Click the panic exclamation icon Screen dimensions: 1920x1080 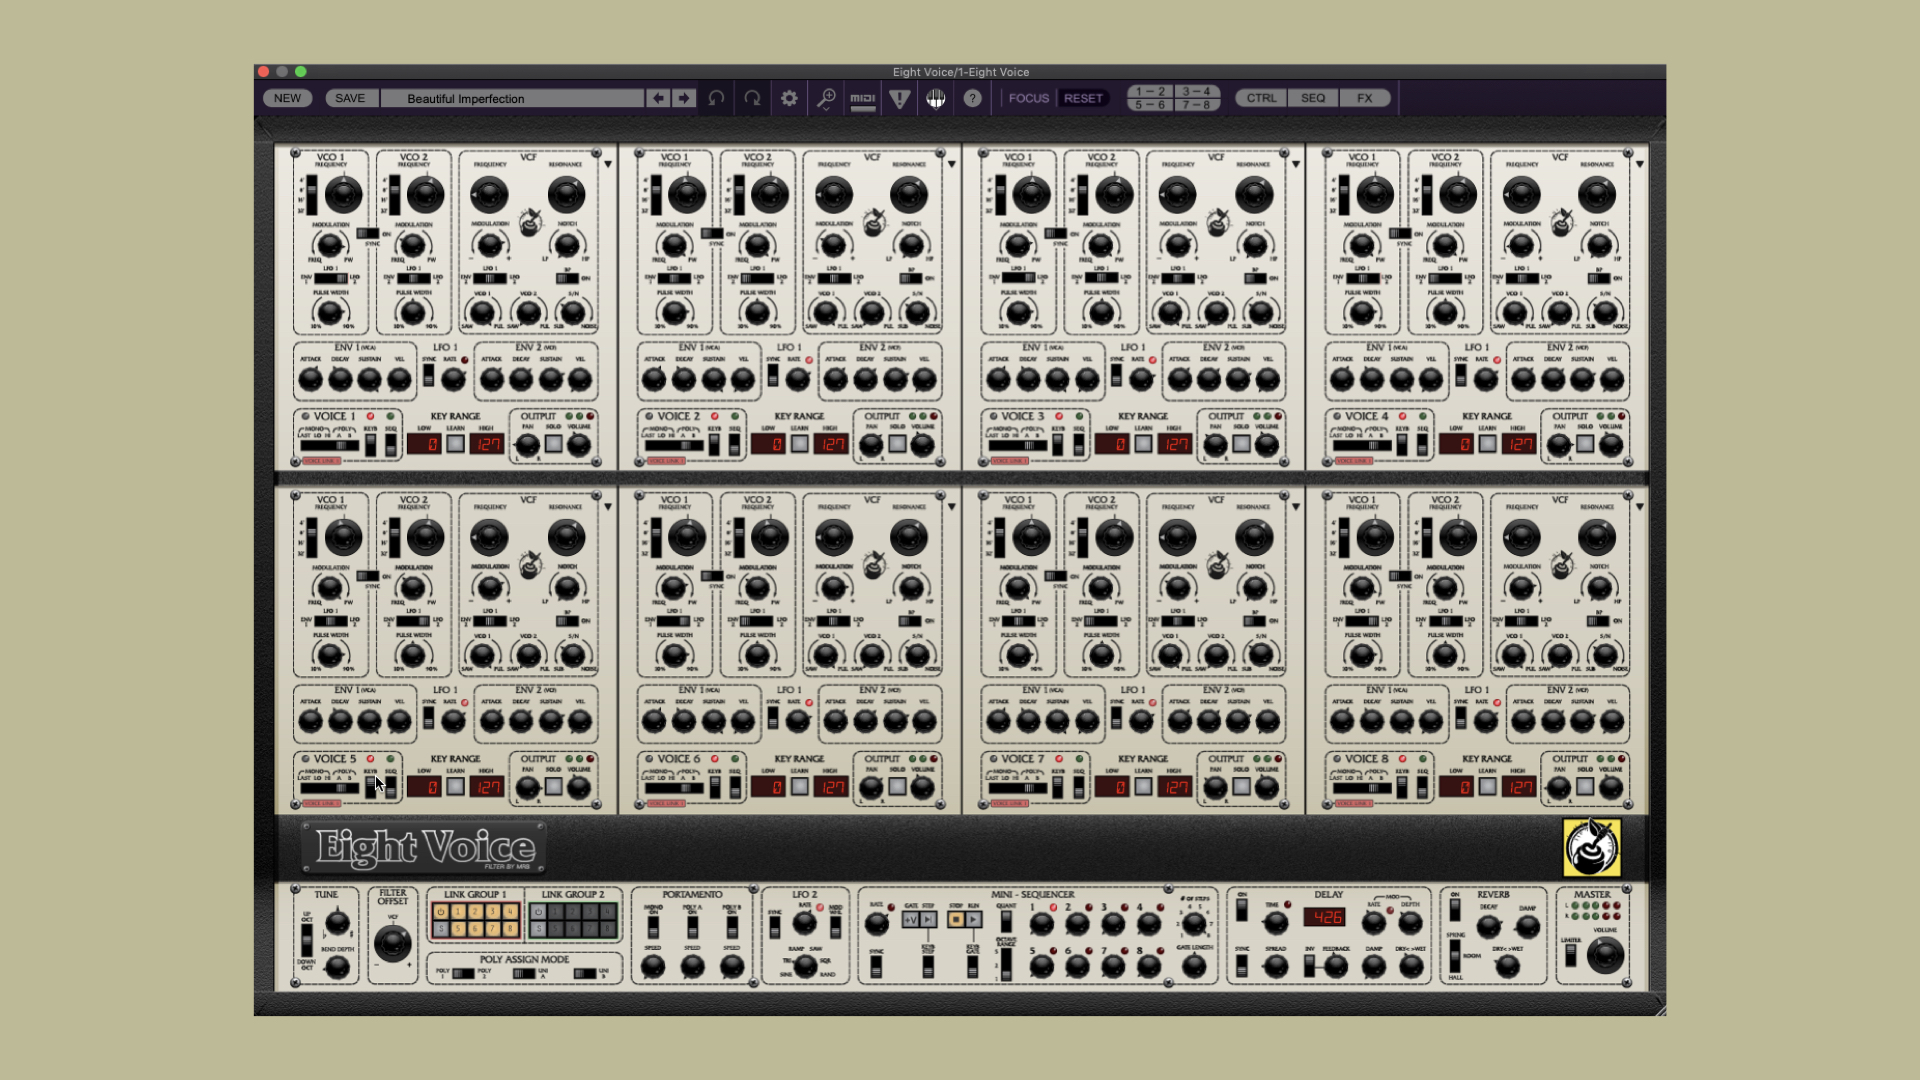click(898, 98)
